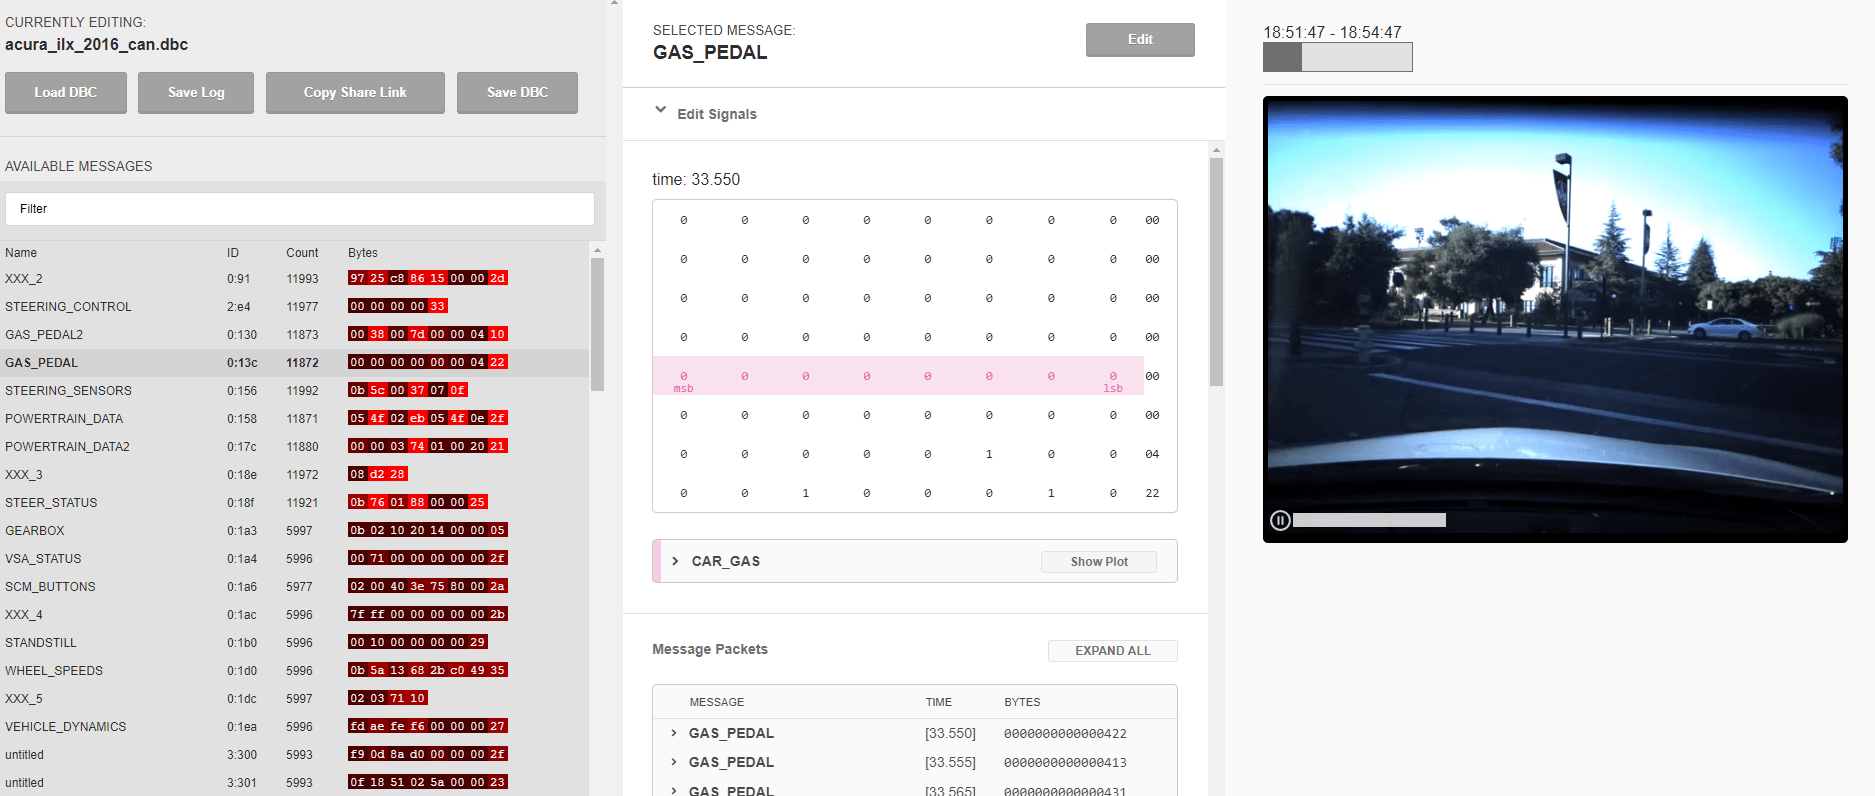
Task: Select the STEERING_CONTROL message
Action: pos(68,307)
